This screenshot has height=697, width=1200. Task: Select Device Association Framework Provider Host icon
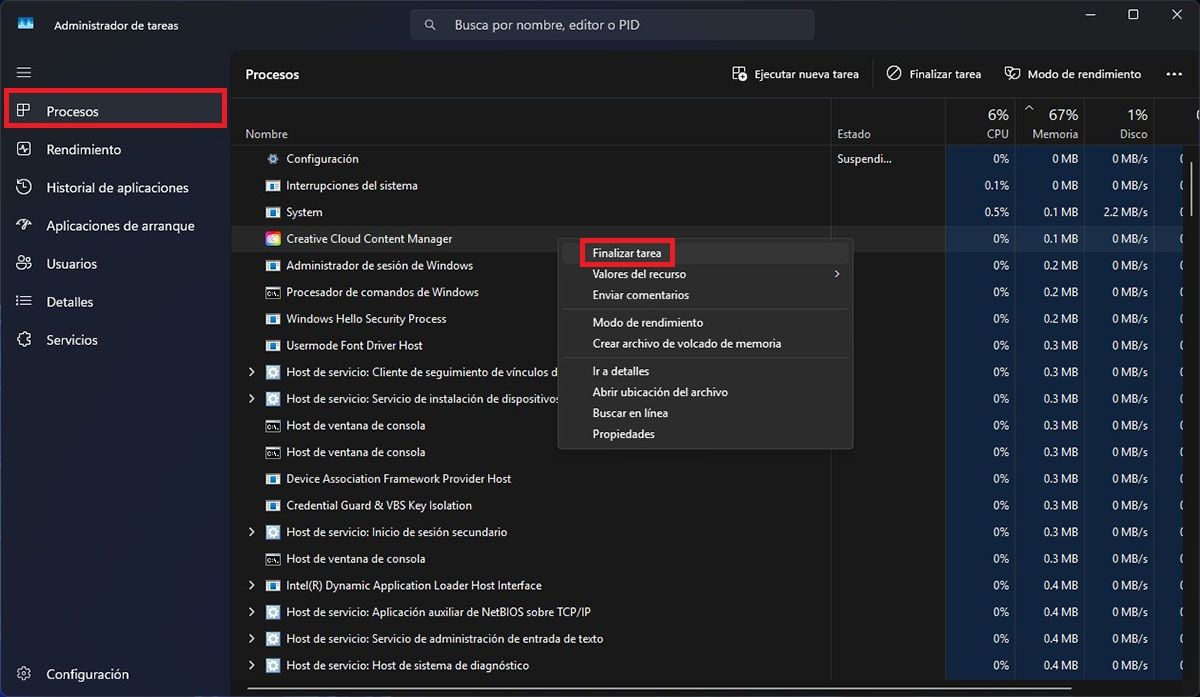273,479
